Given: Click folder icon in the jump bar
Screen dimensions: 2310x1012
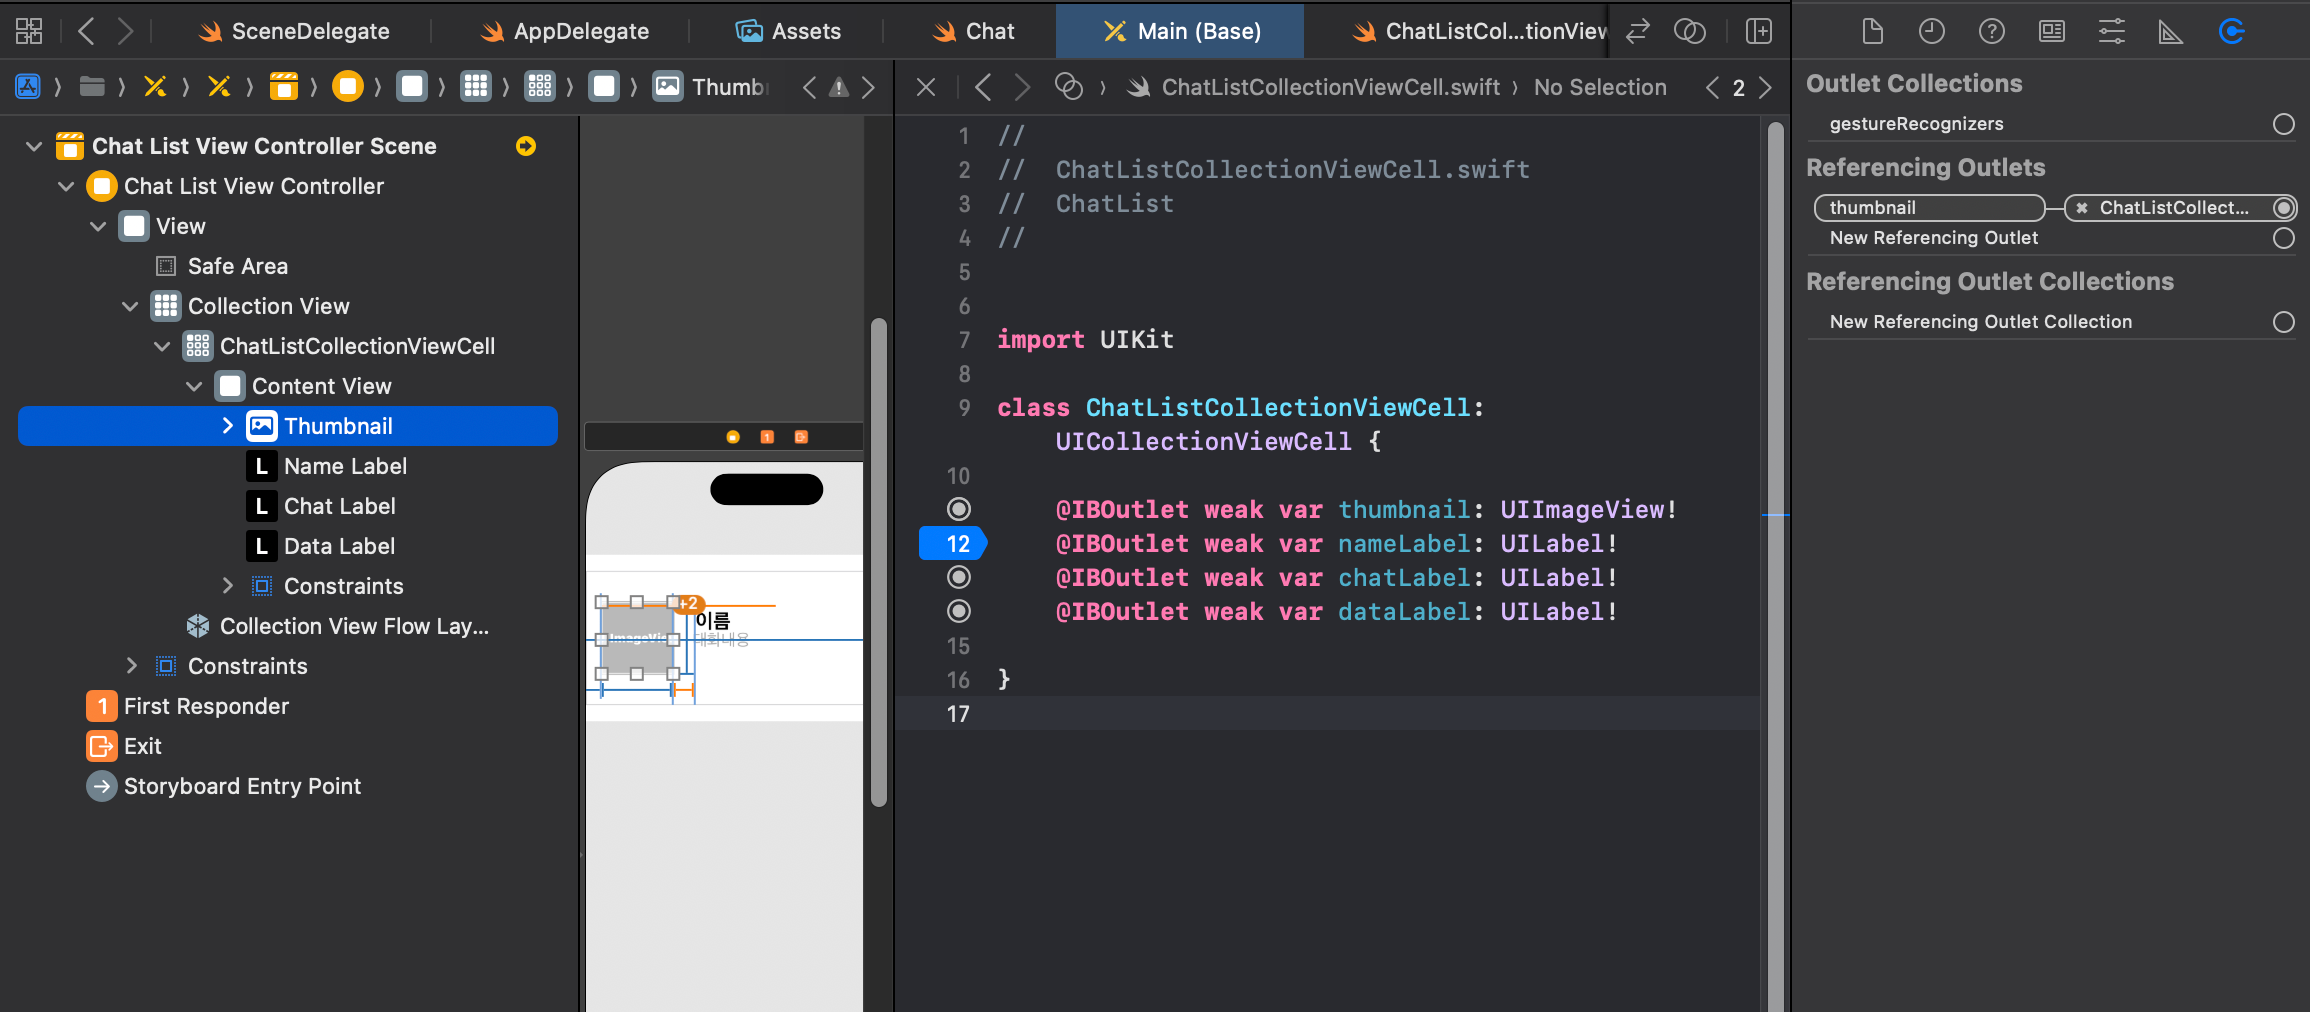Looking at the screenshot, I should click(x=92, y=87).
